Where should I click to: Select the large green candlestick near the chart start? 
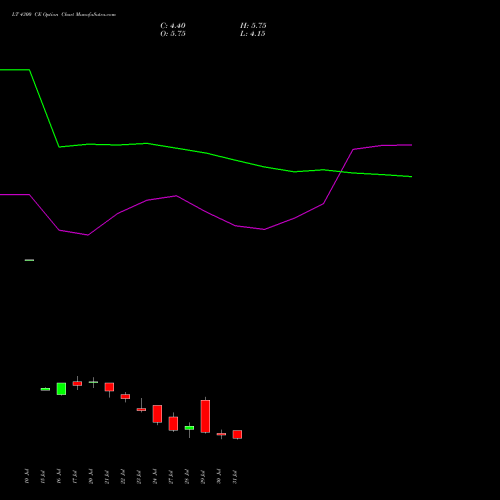61,389
